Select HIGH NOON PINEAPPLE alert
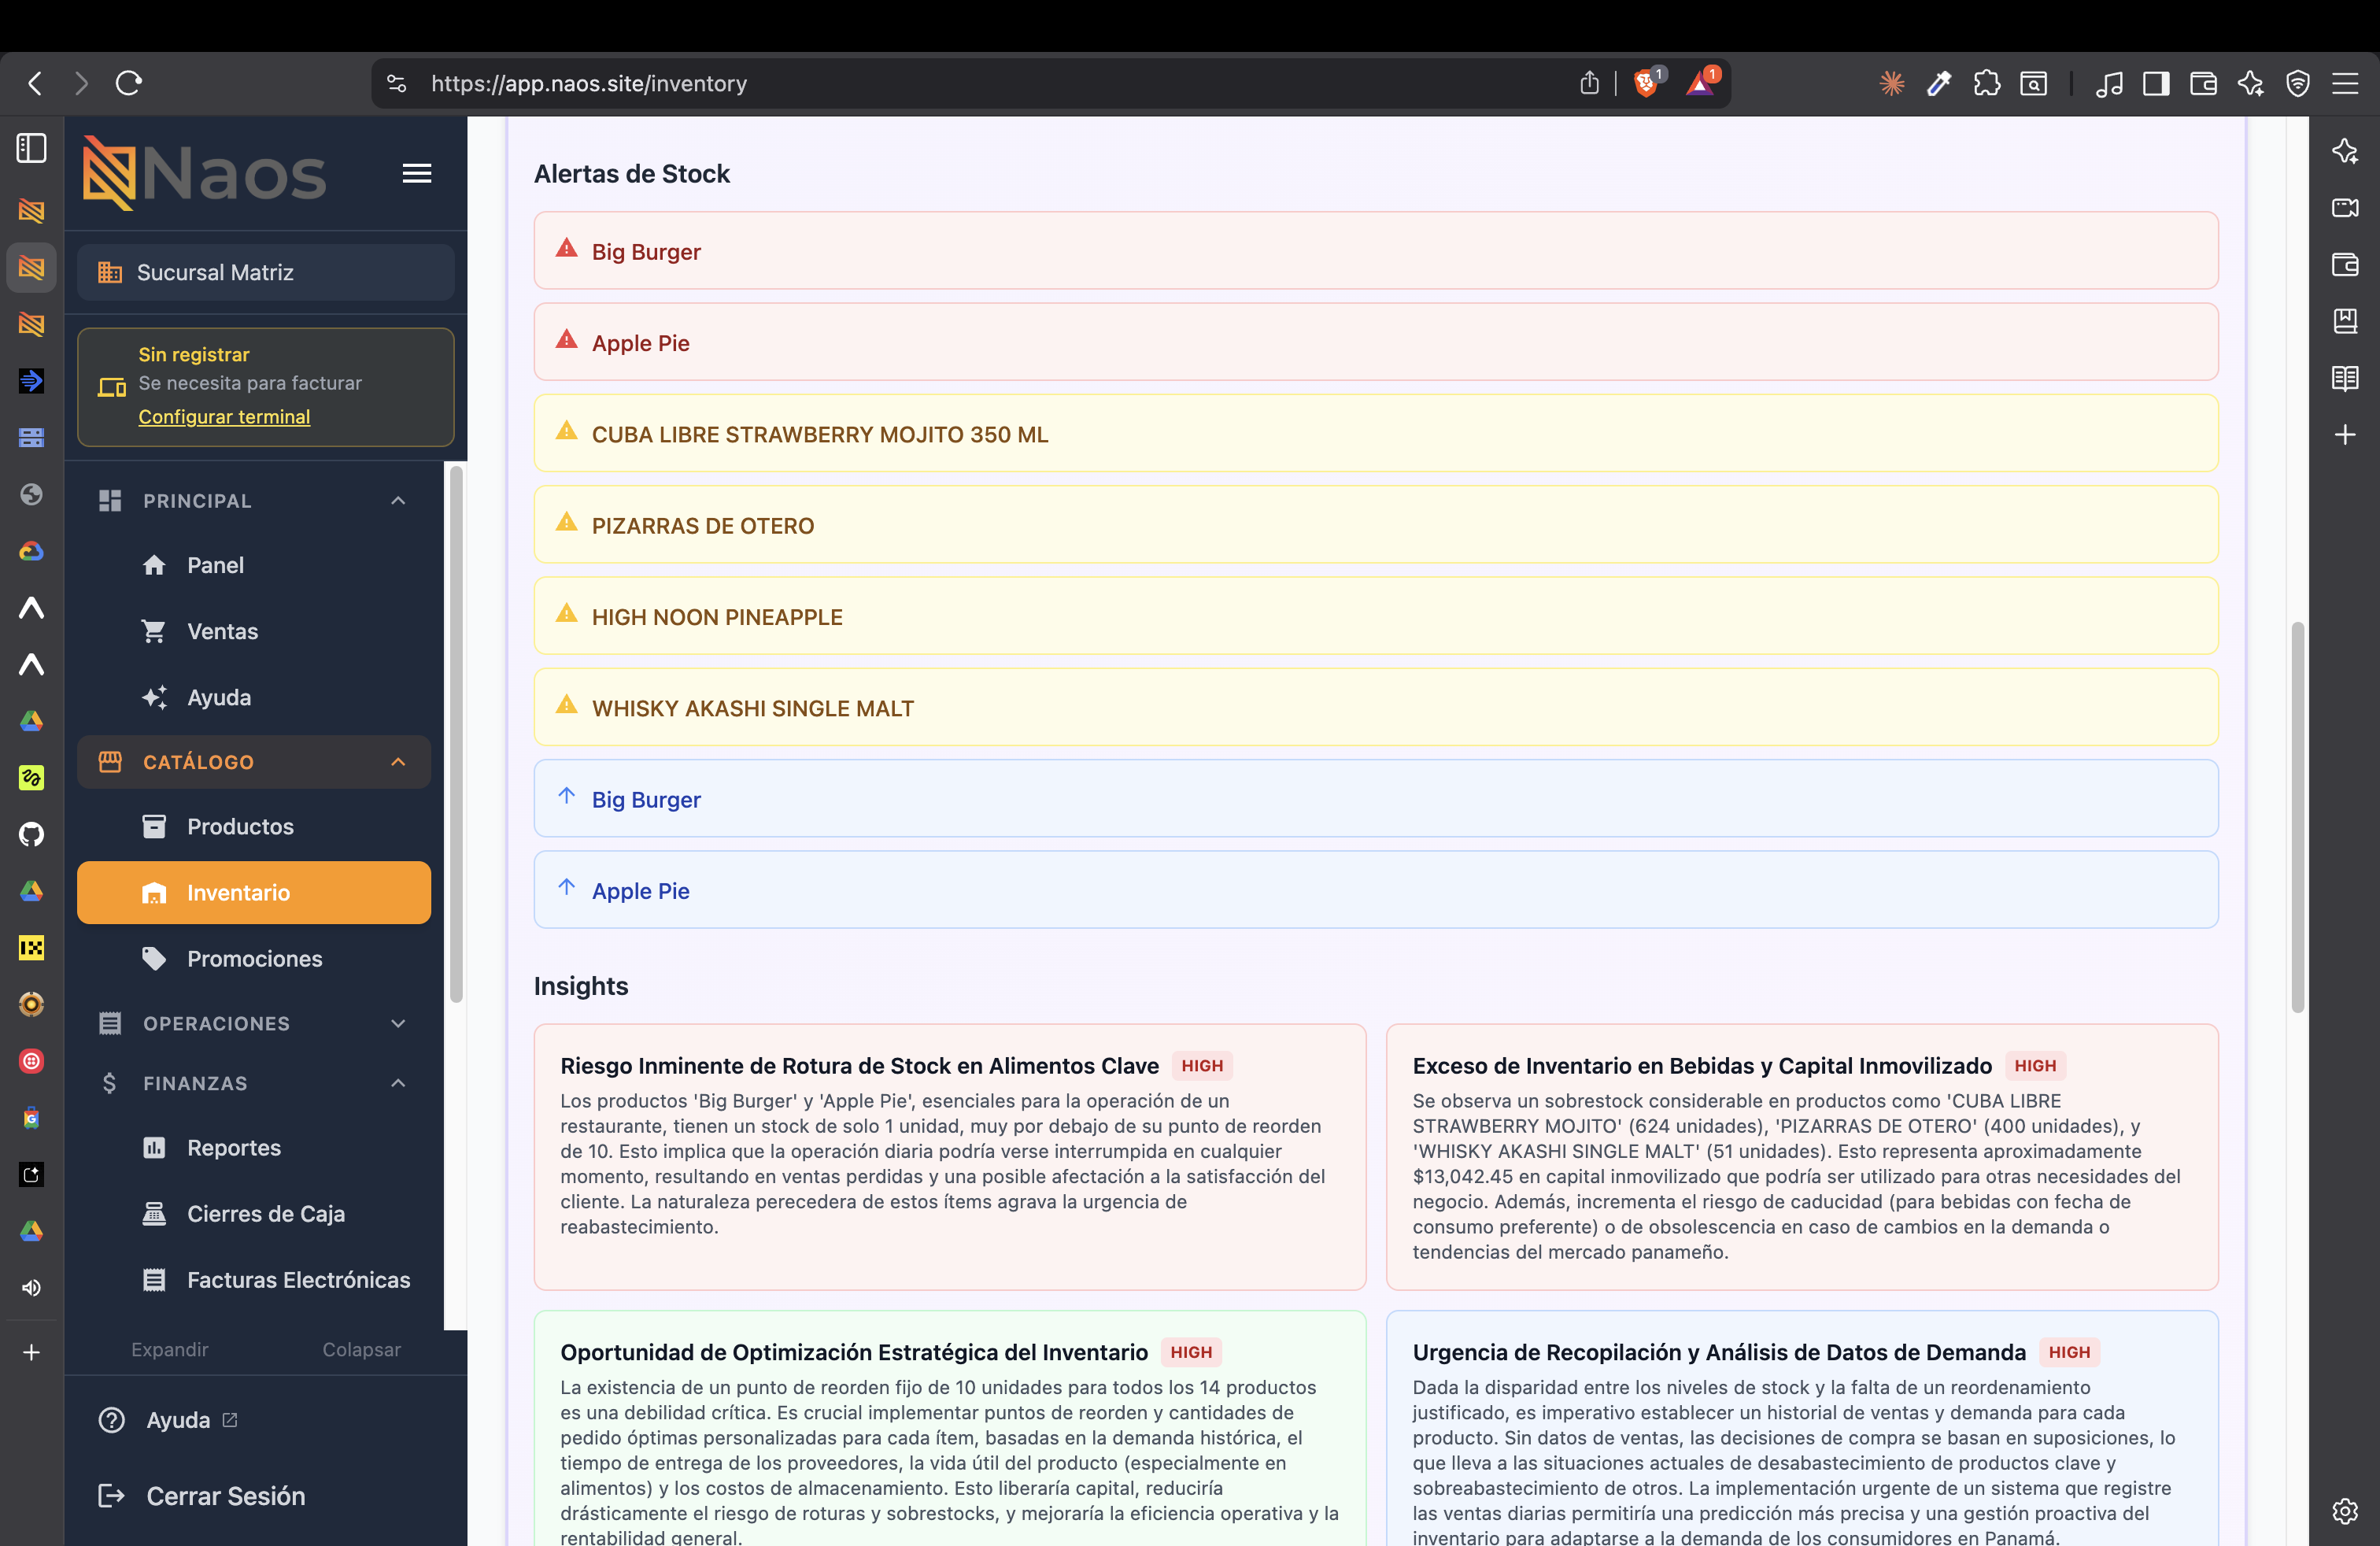 pos(1376,616)
